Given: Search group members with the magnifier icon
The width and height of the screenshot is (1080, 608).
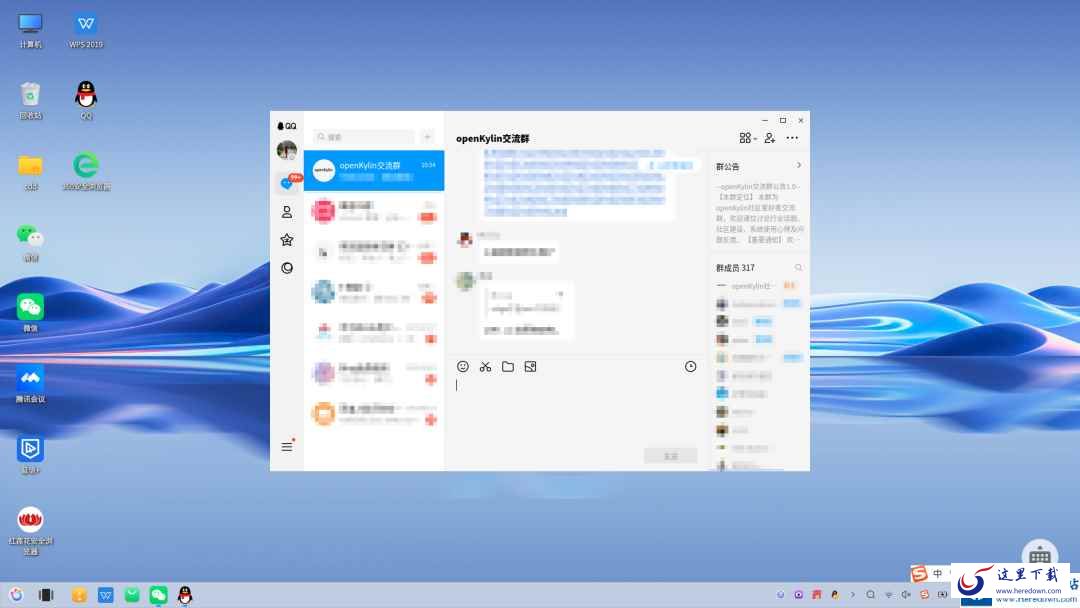Looking at the screenshot, I should (798, 267).
